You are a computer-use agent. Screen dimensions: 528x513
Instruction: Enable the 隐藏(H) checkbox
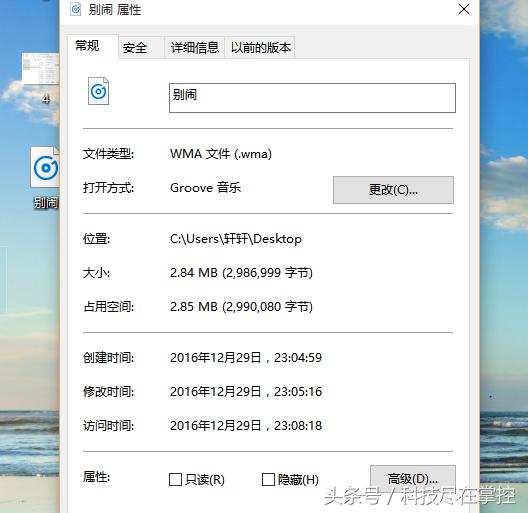coord(268,479)
